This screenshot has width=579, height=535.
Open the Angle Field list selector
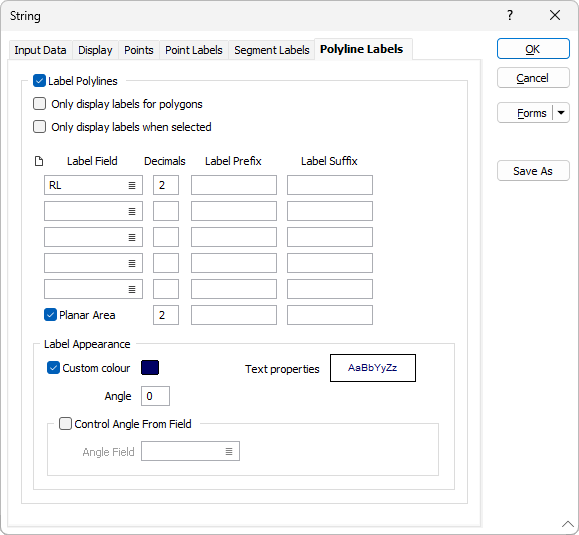[229, 451]
